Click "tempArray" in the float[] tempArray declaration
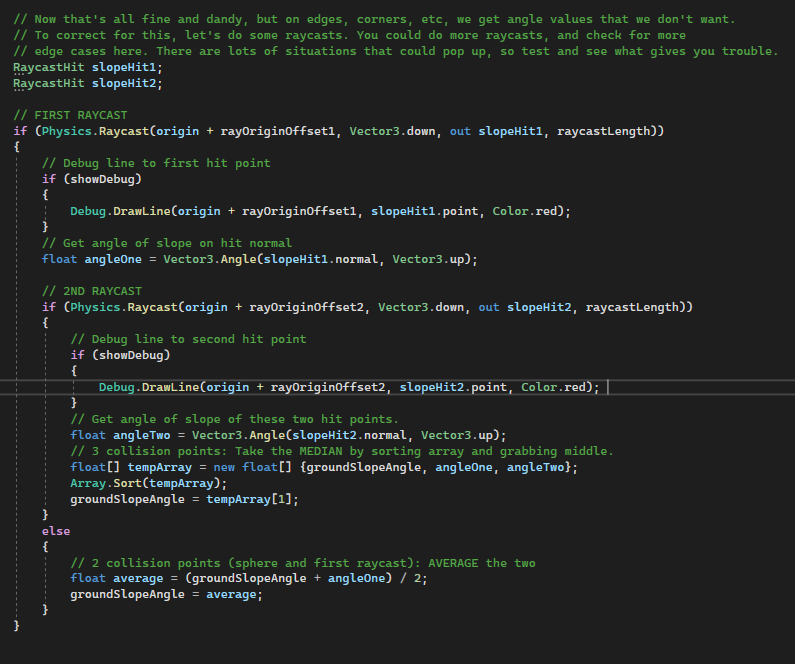Image resolution: width=795 pixels, height=664 pixels. click(160, 467)
